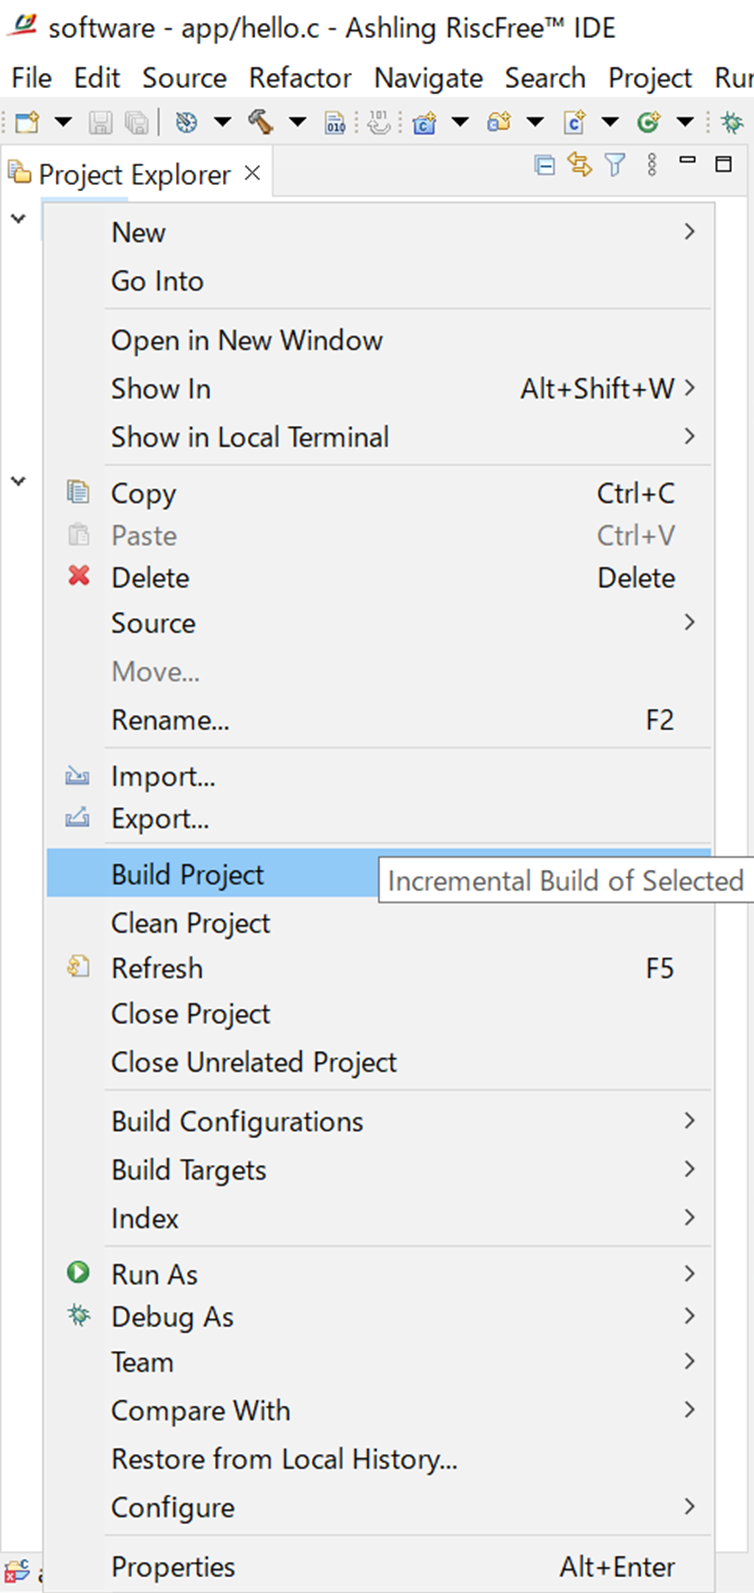
Task: Click Collapse All in Project Explorer toolbar
Action: [x=545, y=165]
